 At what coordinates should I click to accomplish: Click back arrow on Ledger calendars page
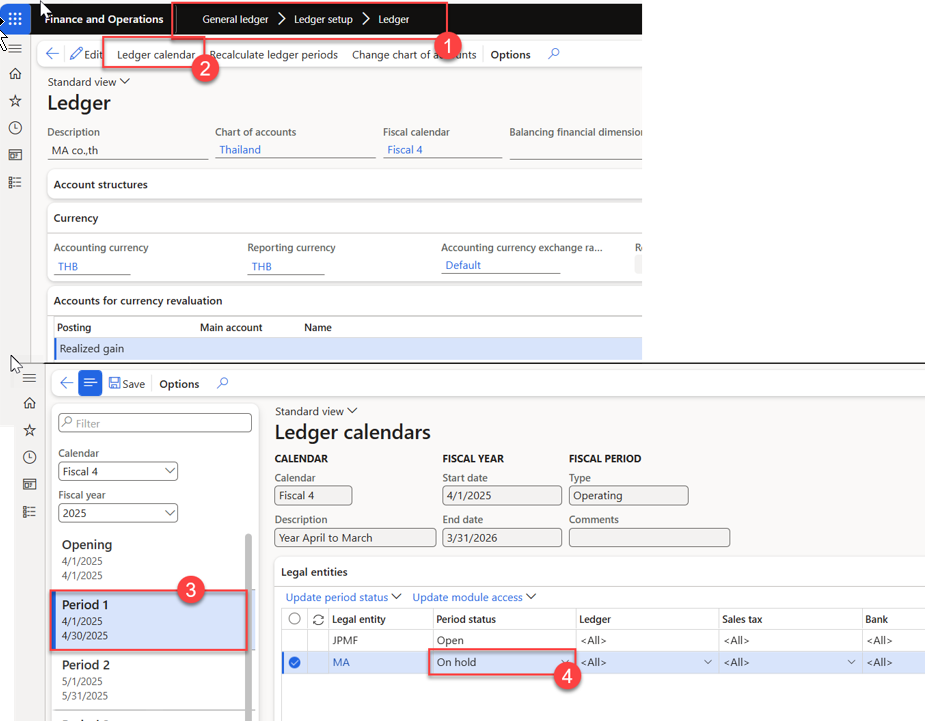point(67,383)
